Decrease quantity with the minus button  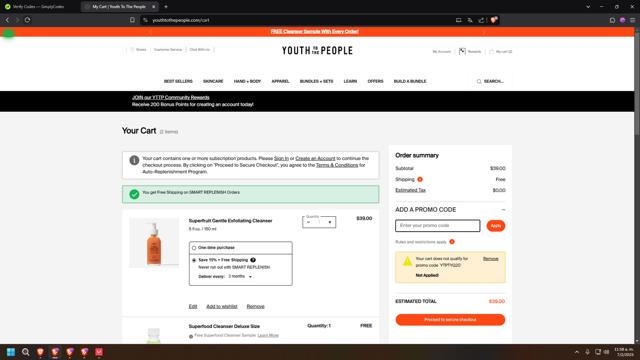309,222
